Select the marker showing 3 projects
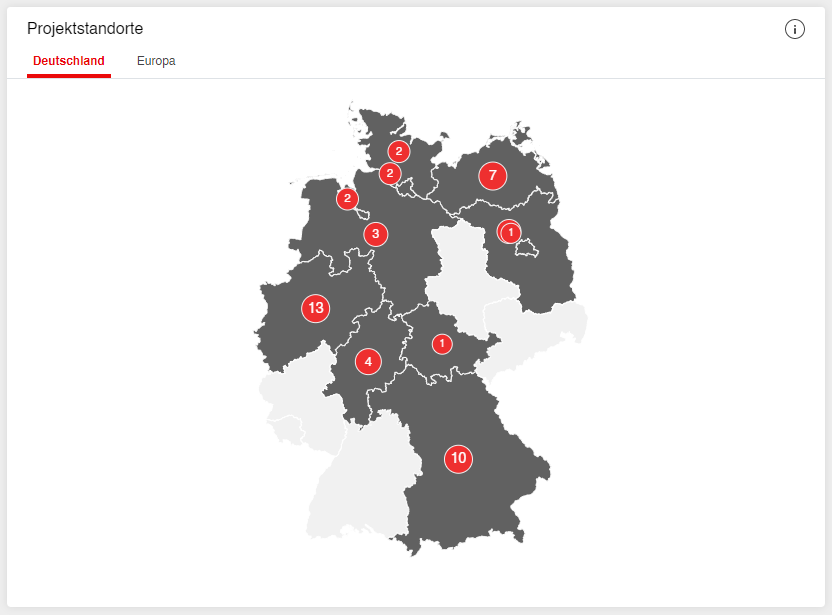 point(375,235)
